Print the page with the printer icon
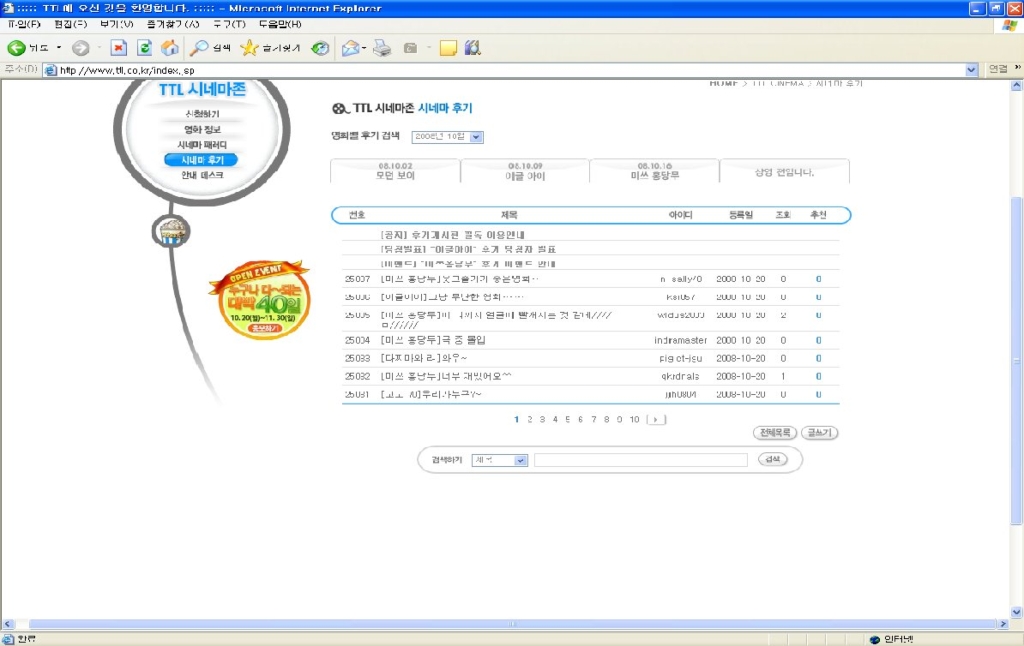The width and height of the screenshot is (1024, 646). 382,48
